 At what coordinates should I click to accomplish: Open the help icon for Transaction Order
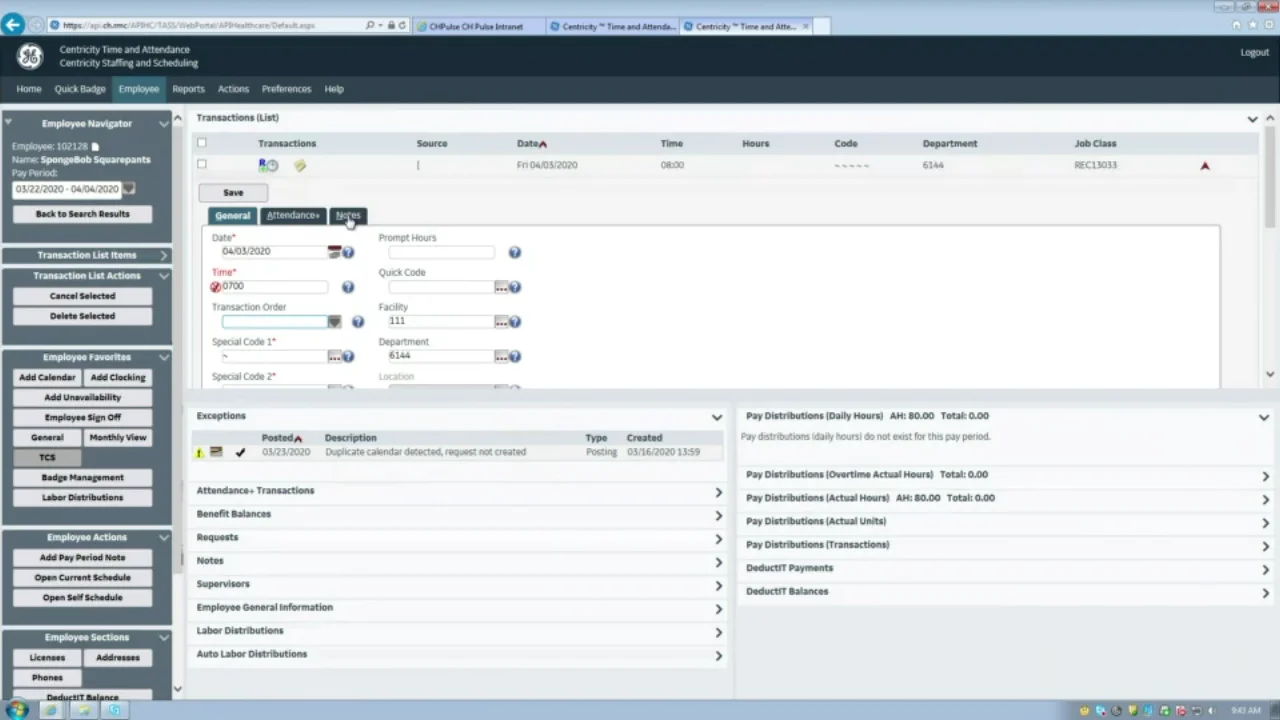[358, 322]
